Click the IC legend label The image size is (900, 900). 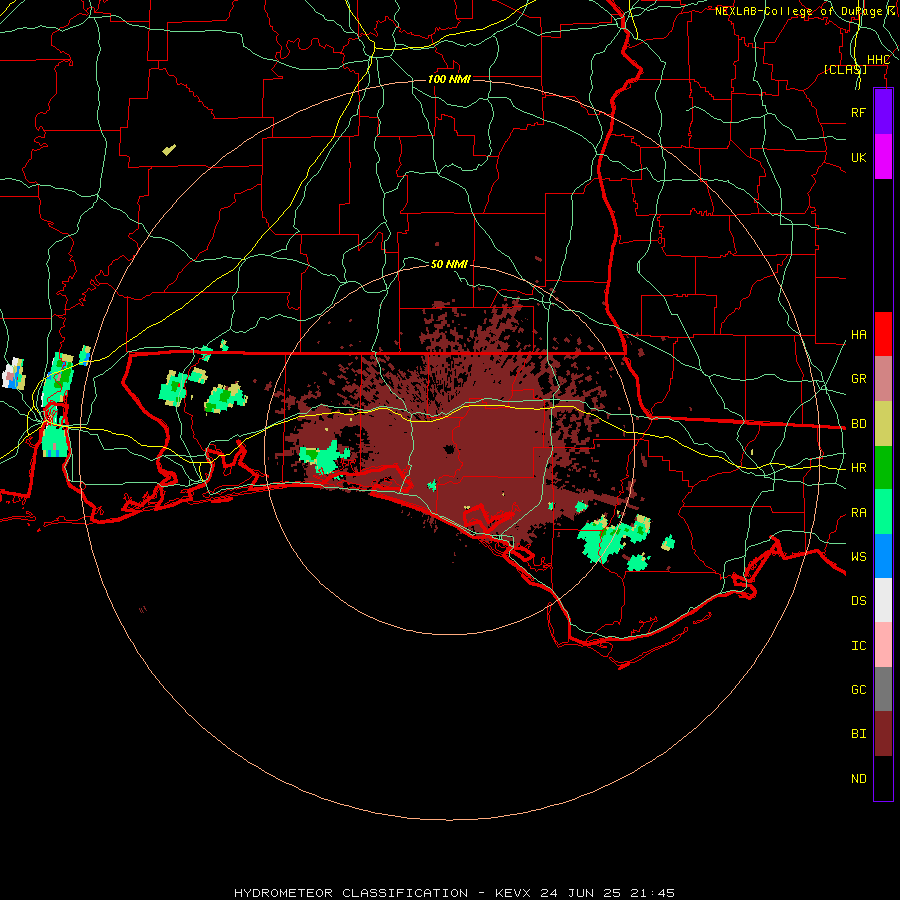pyautogui.click(x=858, y=646)
